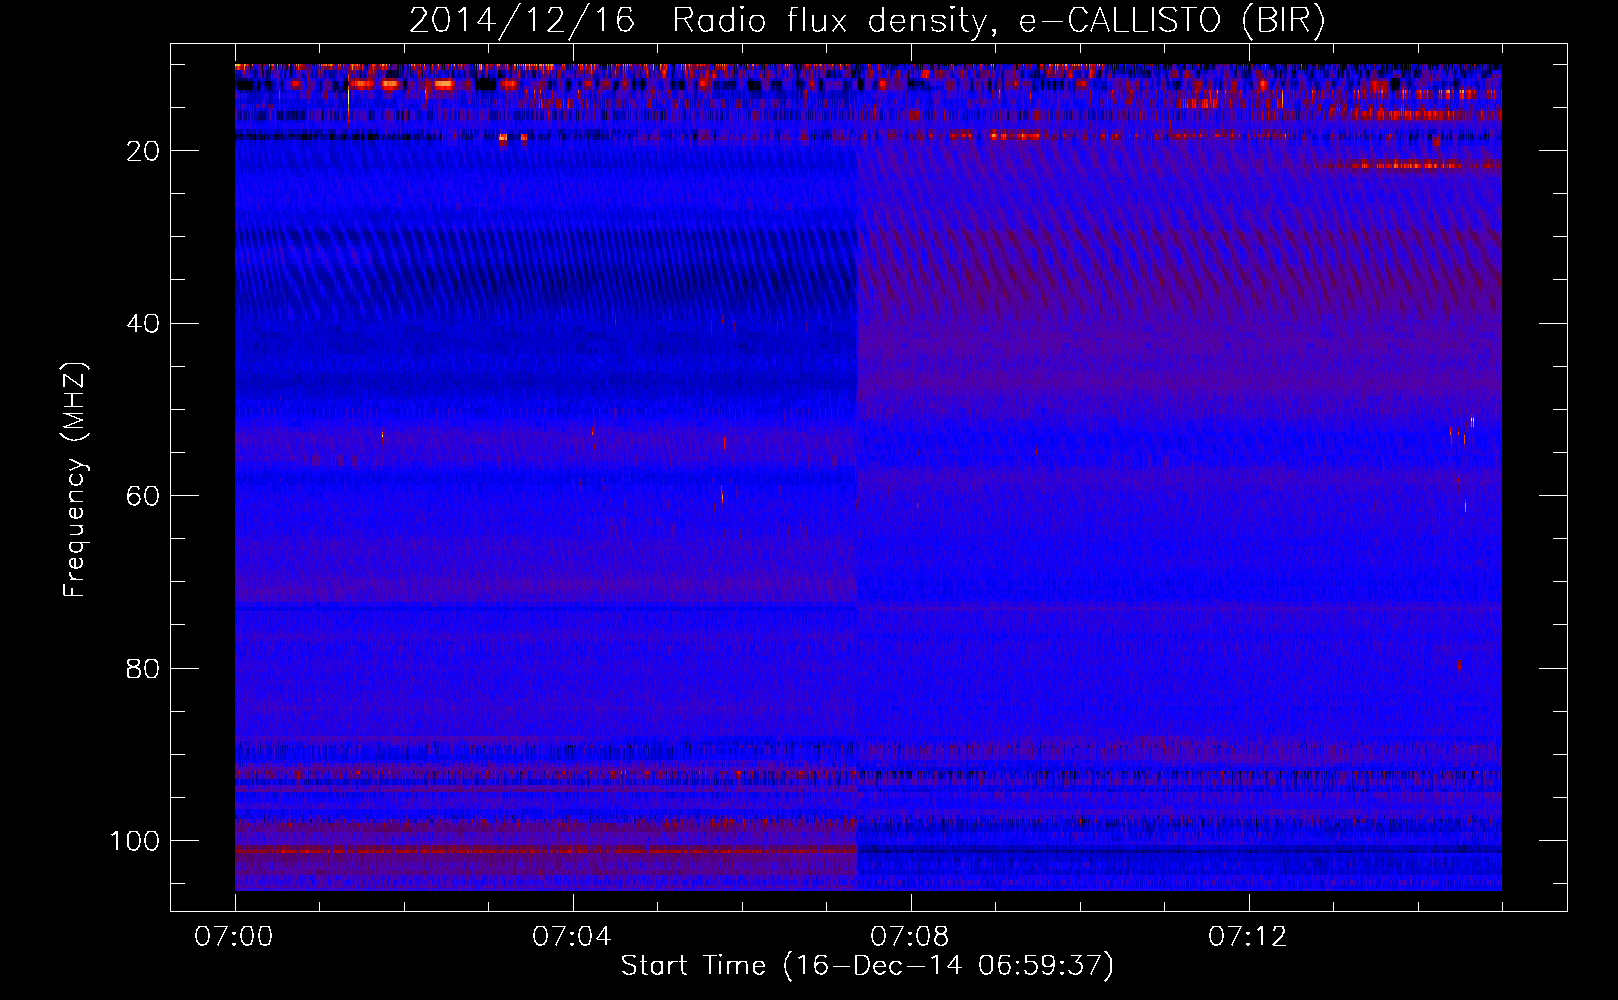Click the 07:00 time tick label
1618x1000 pixels.
point(234,937)
